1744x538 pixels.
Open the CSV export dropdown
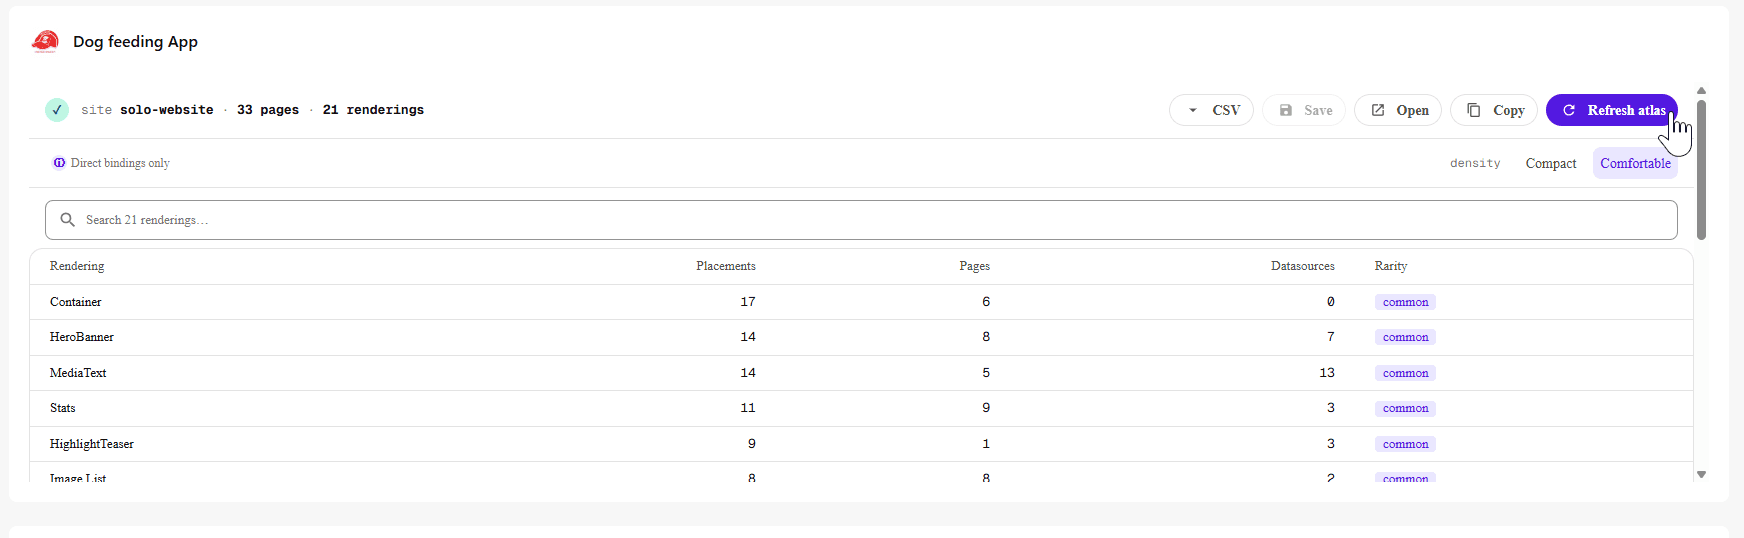pyautogui.click(x=1211, y=110)
